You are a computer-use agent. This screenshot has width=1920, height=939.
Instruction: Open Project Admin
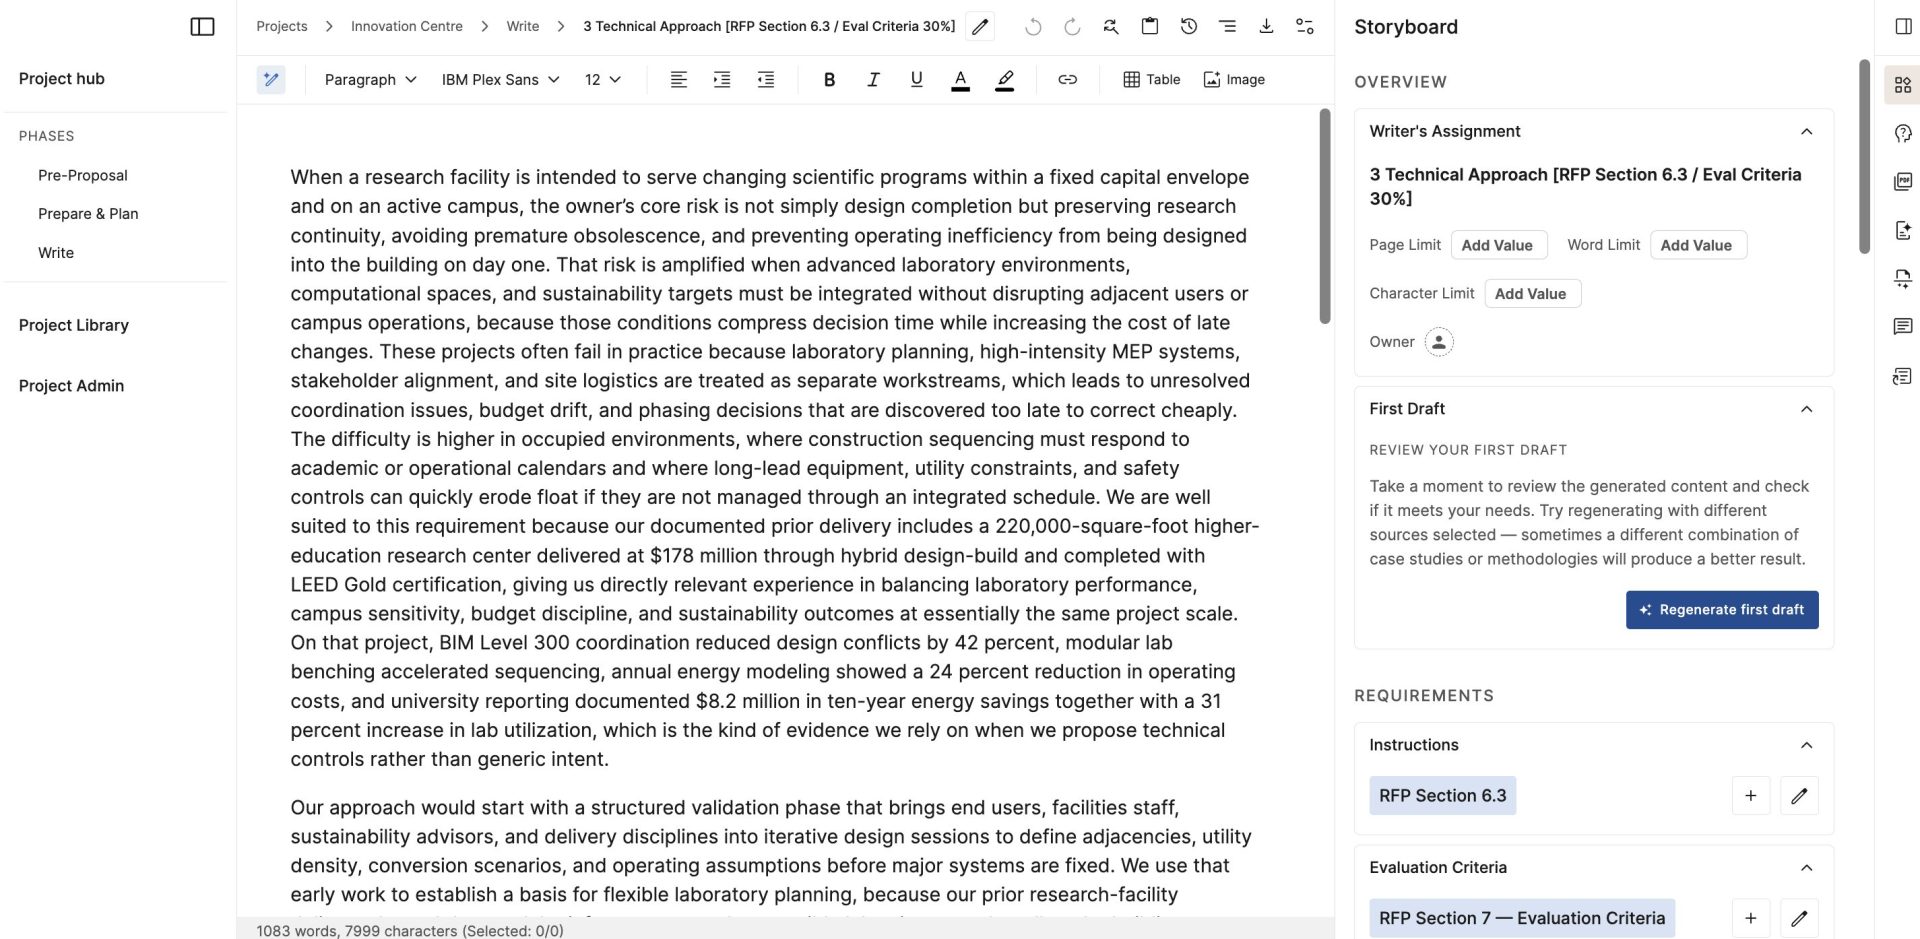point(71,386)
